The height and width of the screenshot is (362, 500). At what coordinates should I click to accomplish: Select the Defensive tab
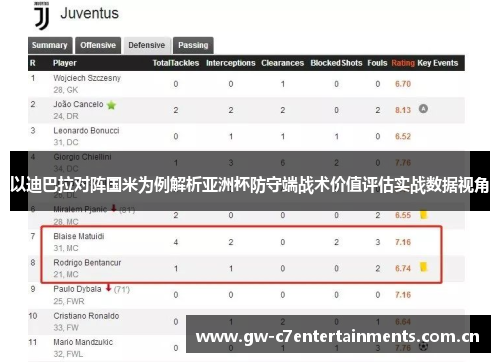point(147,45)
